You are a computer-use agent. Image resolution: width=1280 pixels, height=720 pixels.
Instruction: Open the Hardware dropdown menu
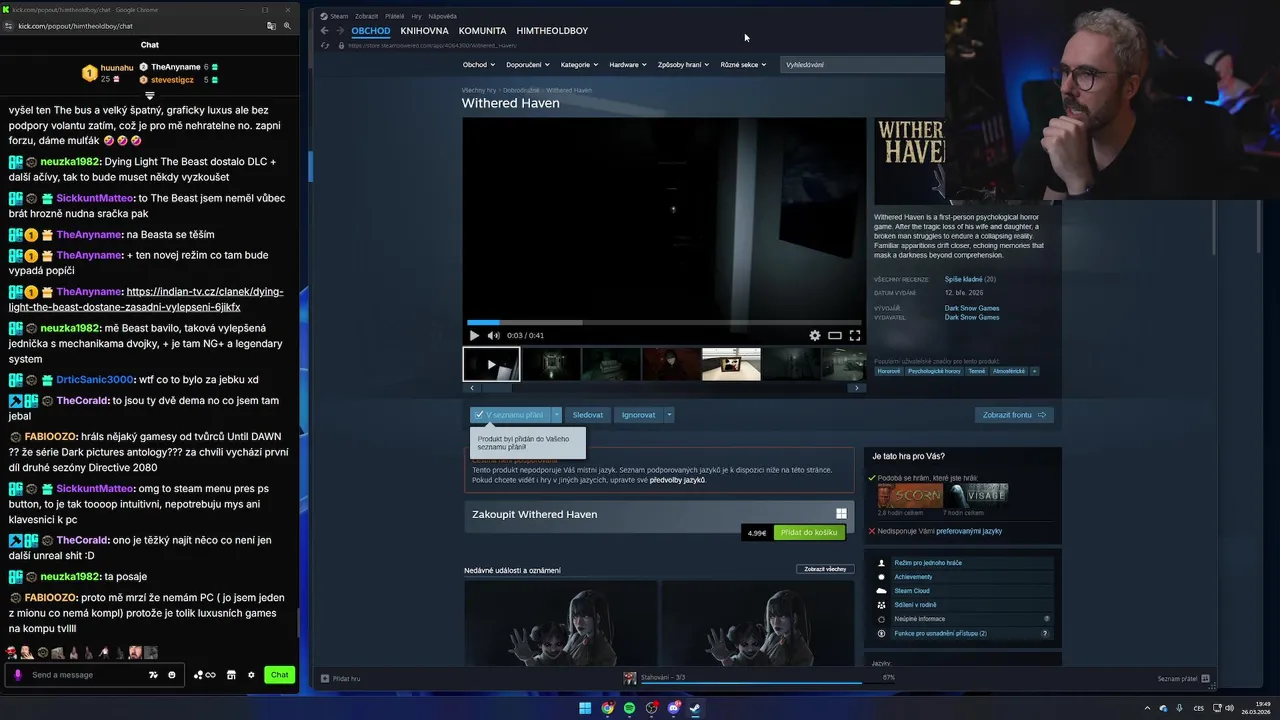tap(628, 65)
